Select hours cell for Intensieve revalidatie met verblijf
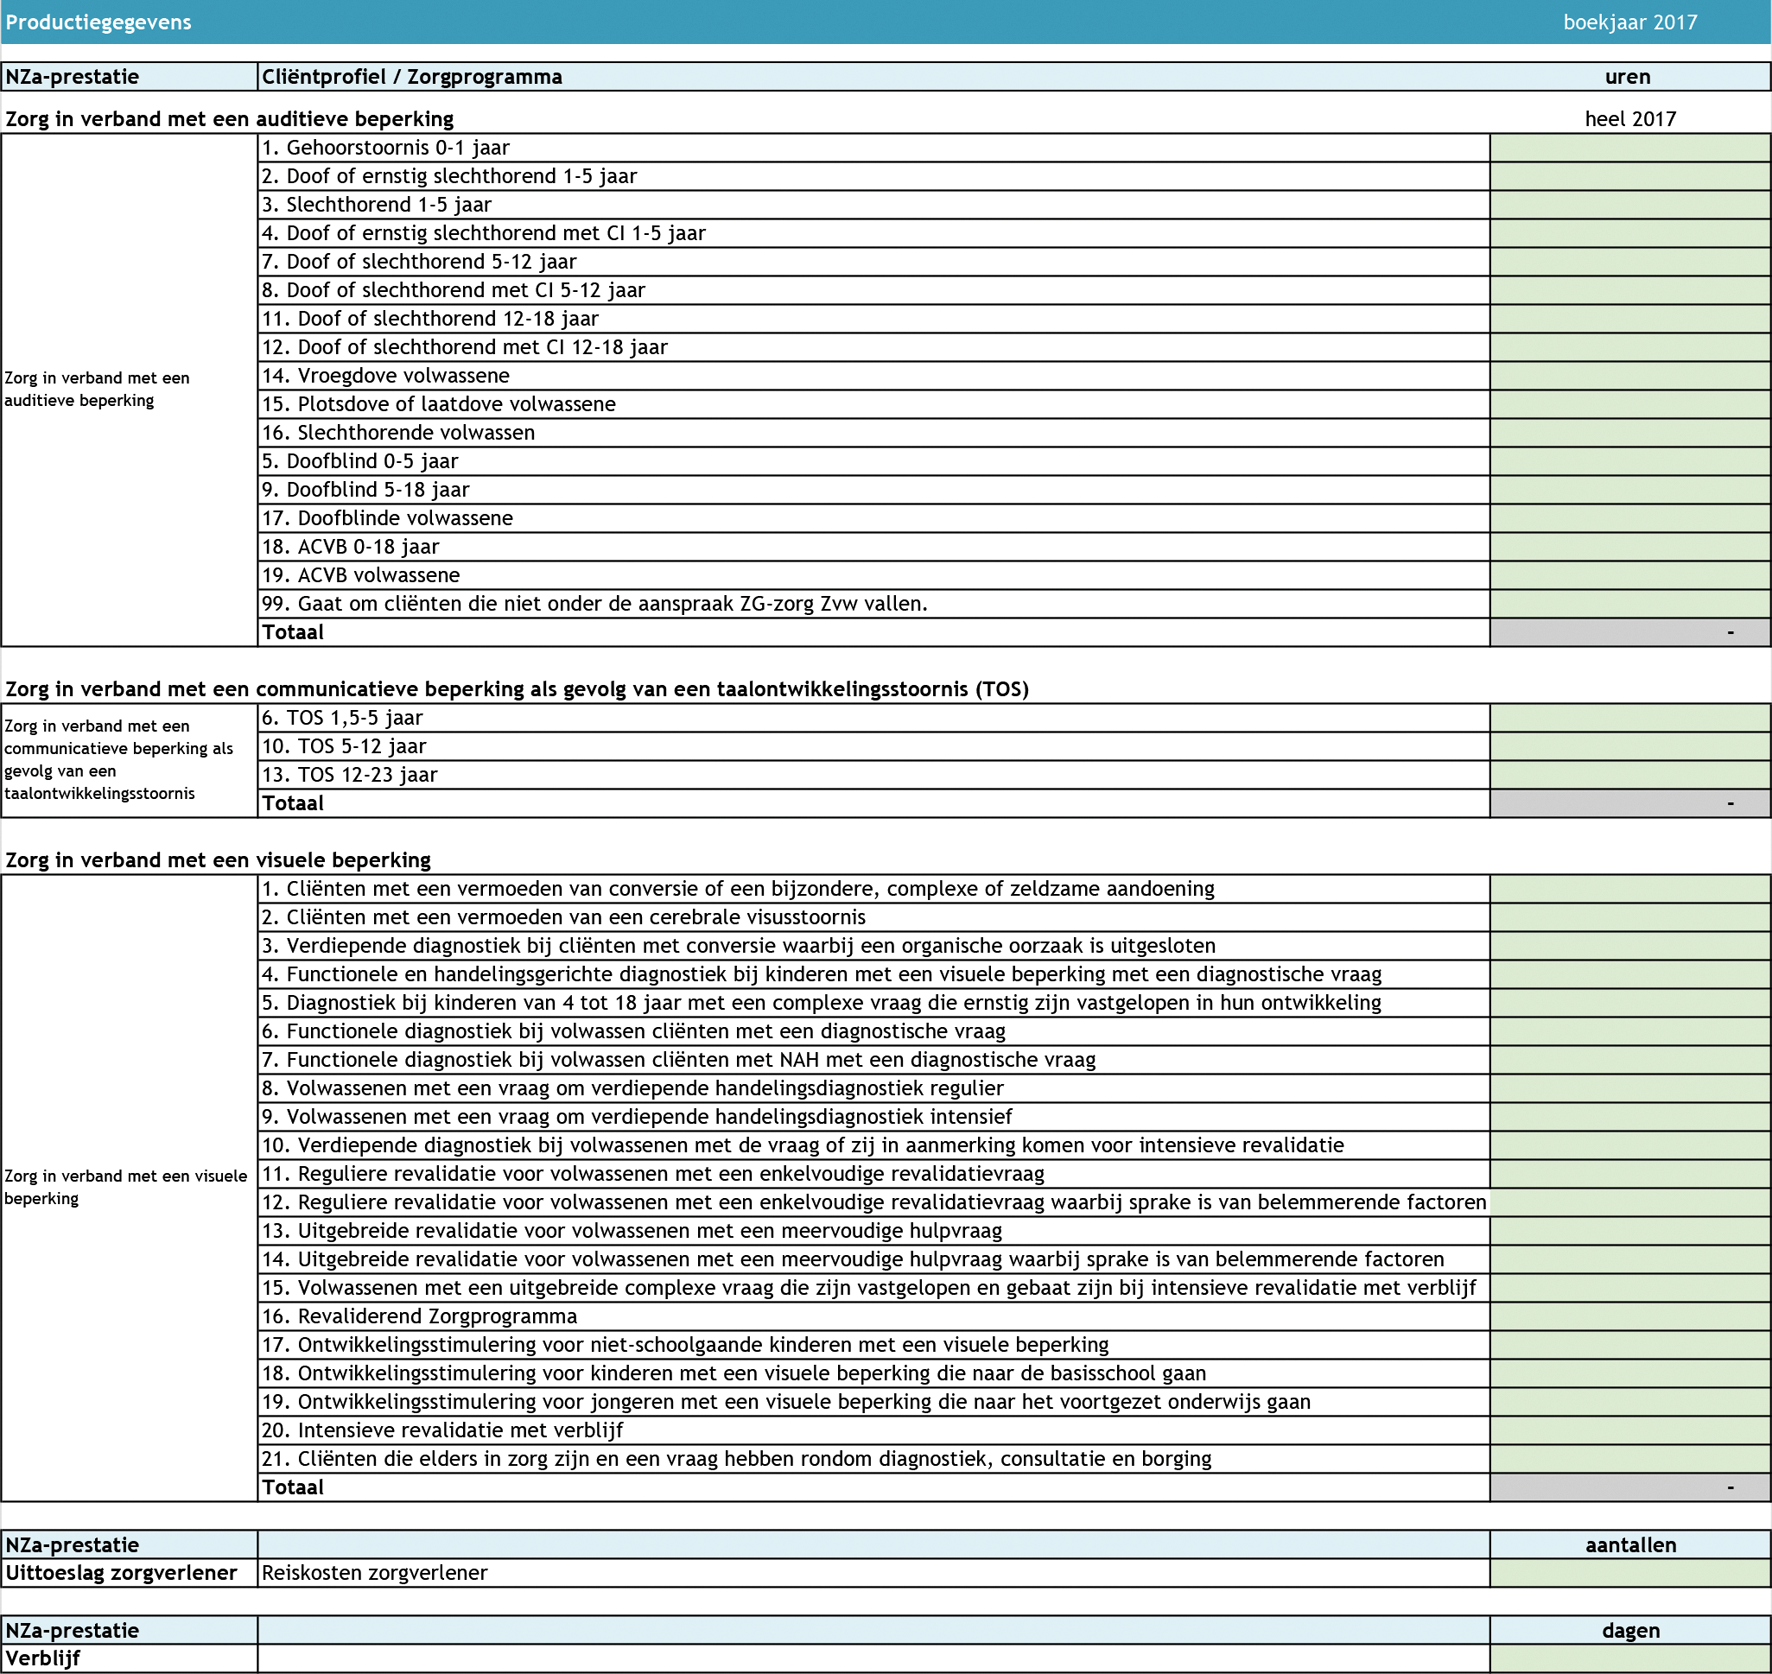The height and width of the screenshot is (1674, 1772). click(x=1629, y=1430)
